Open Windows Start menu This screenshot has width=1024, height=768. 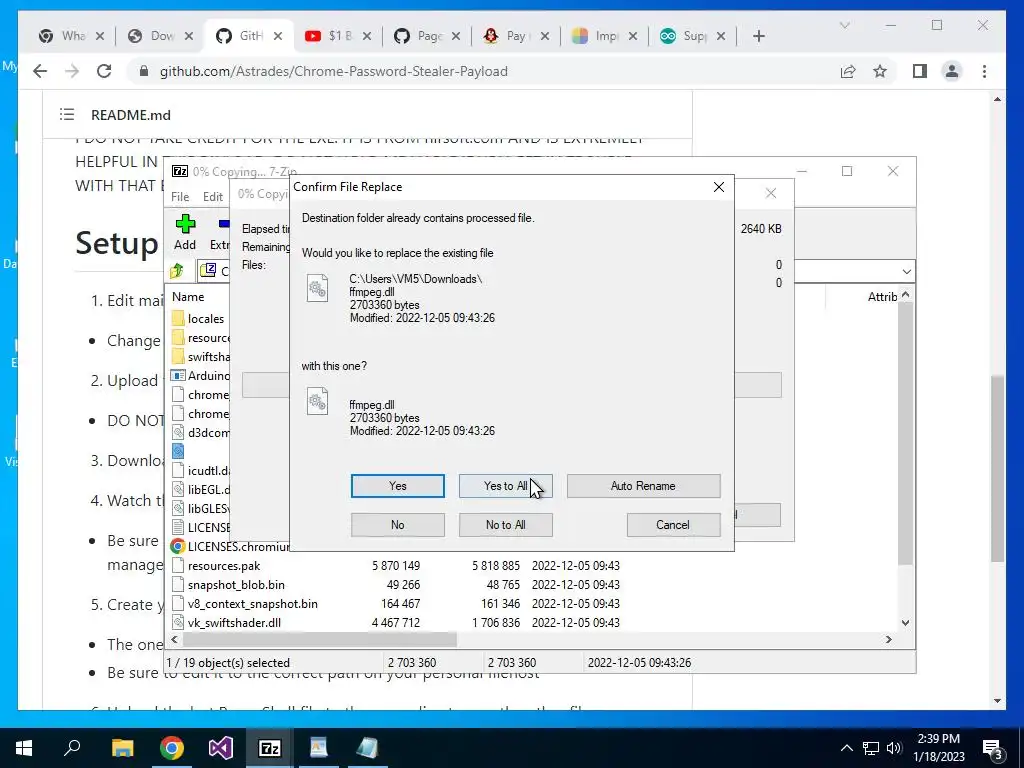point(24,748)
